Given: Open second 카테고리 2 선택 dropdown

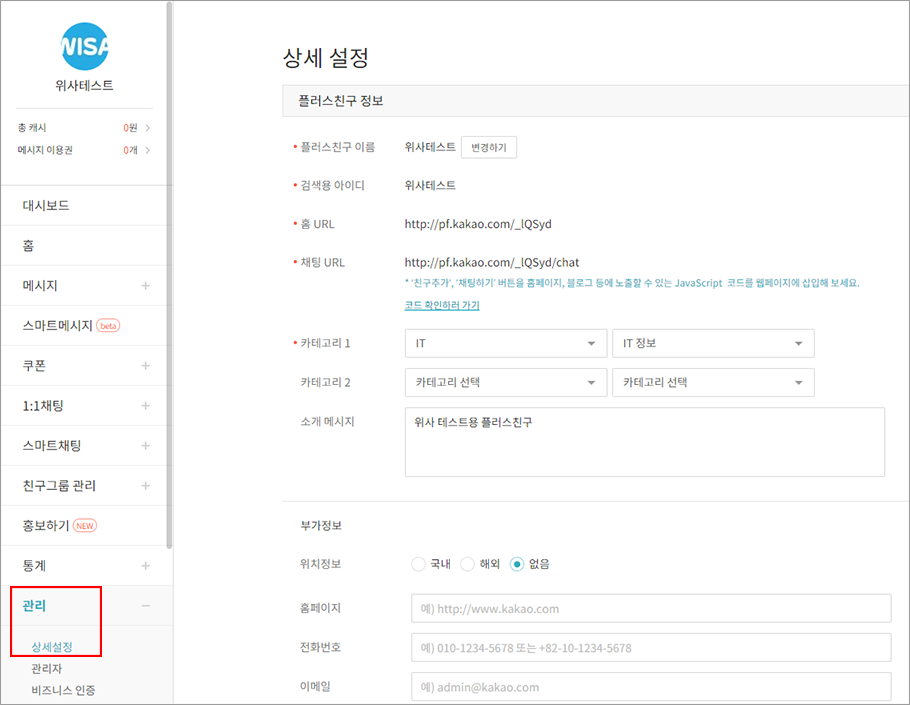Looking at the screenshot, I should click(713, 382).
